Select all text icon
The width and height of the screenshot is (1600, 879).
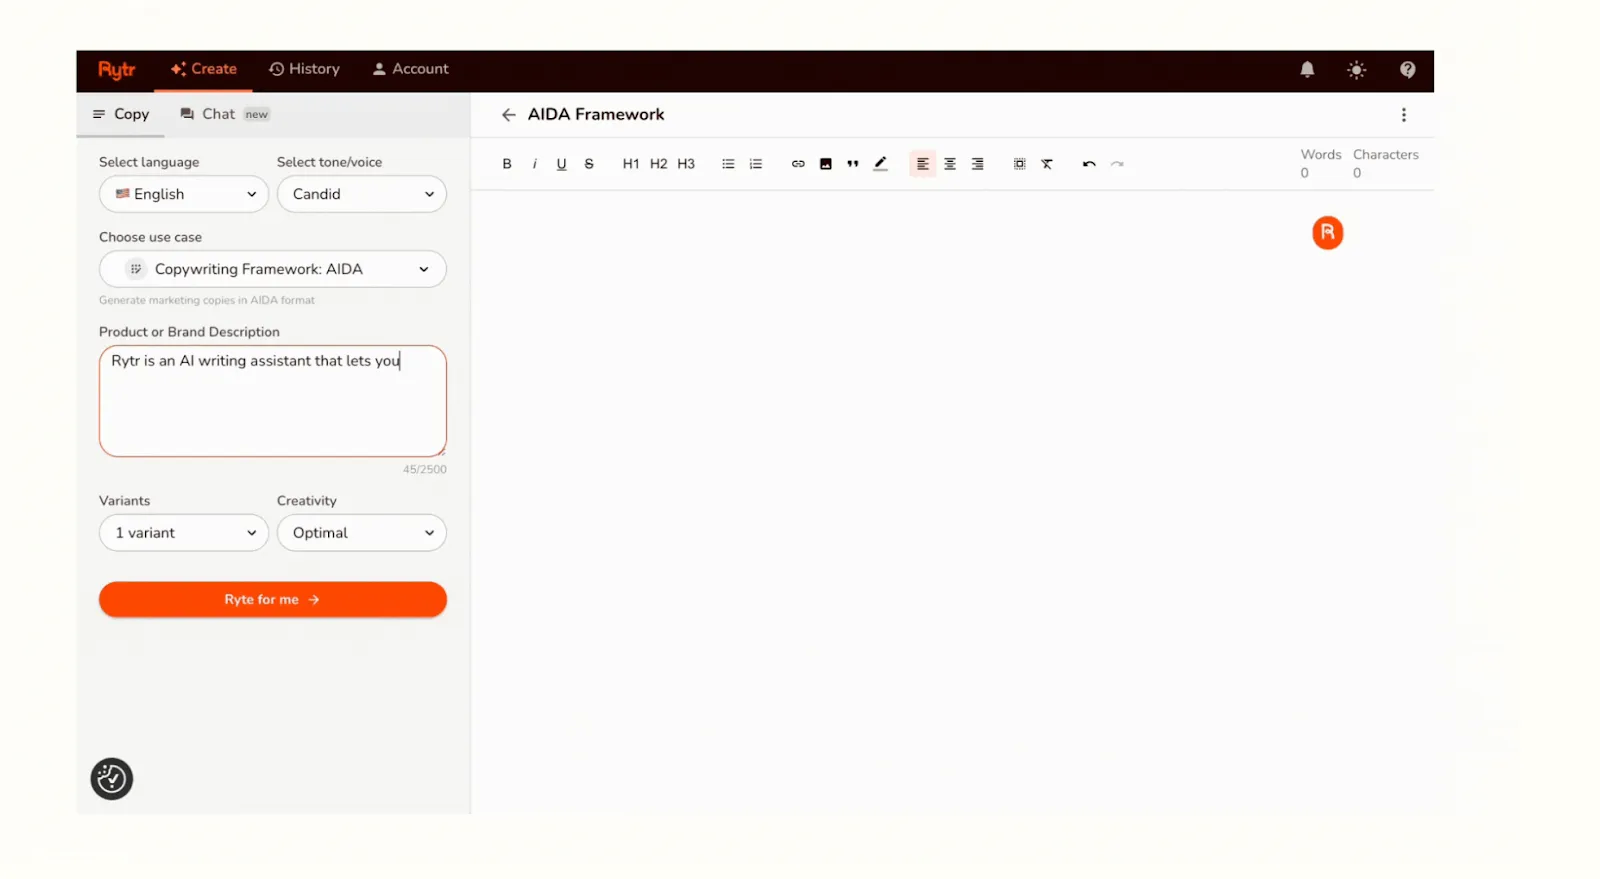click(x=1019, y=164)
